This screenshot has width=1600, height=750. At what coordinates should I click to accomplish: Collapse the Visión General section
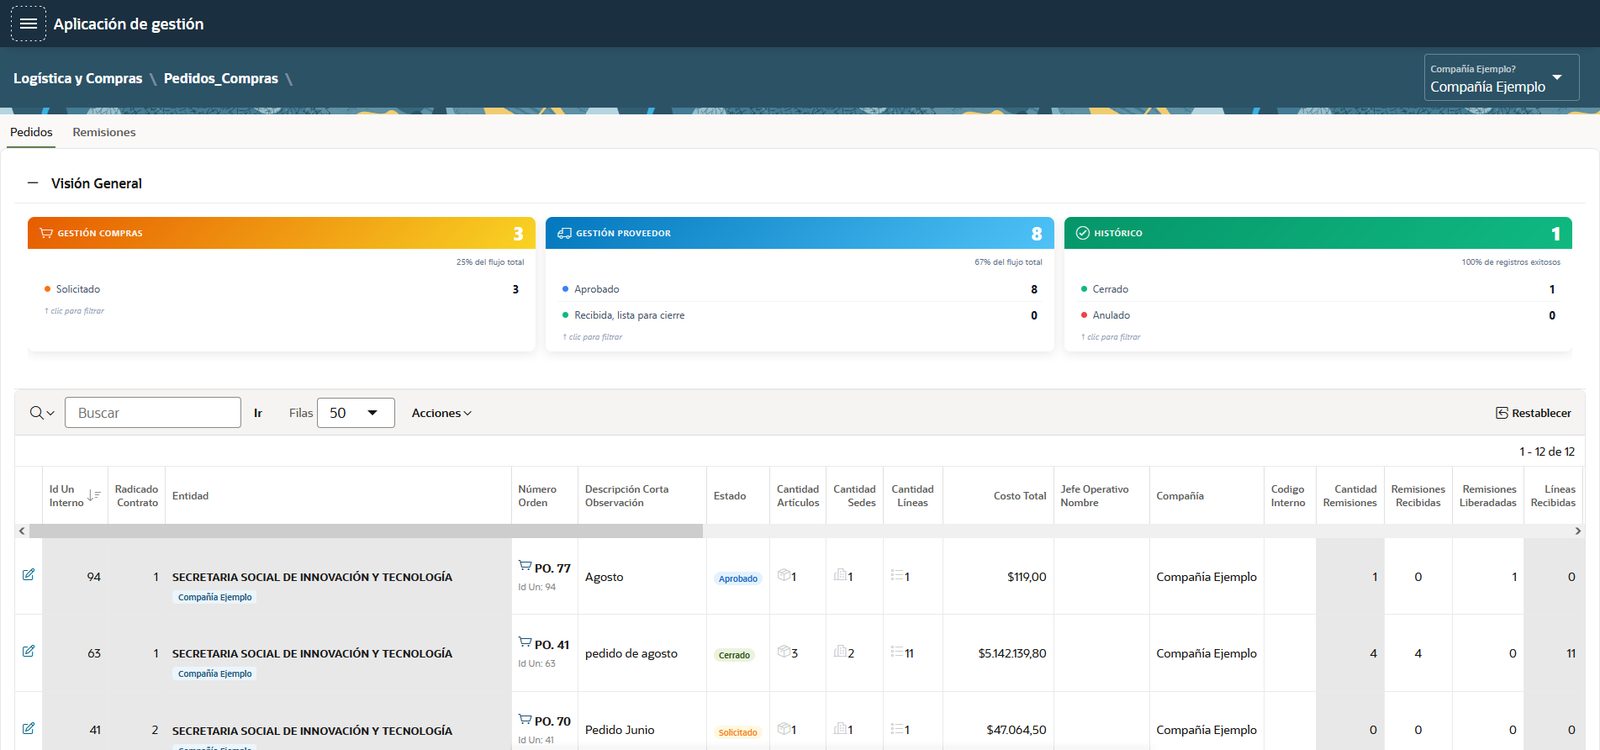[33, 183]
